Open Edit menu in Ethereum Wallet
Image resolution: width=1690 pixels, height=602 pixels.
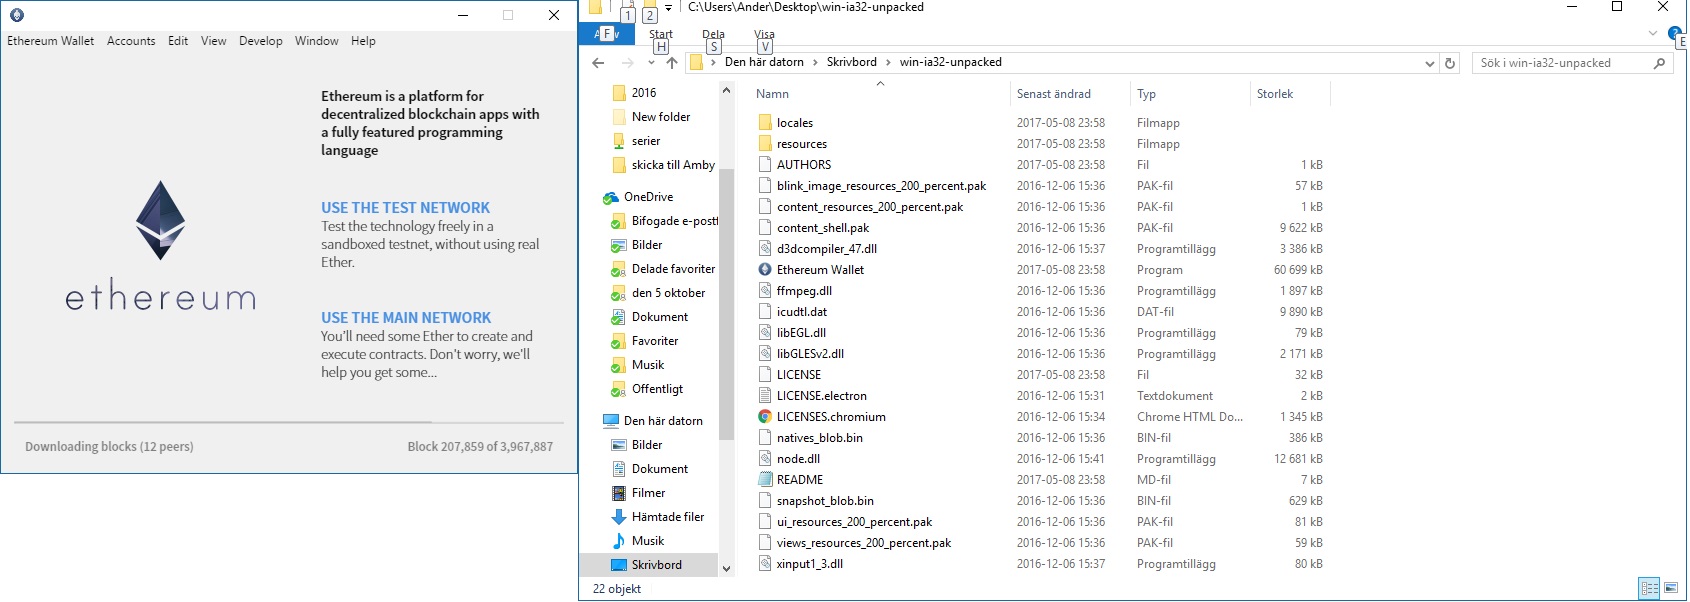(178, 41)
